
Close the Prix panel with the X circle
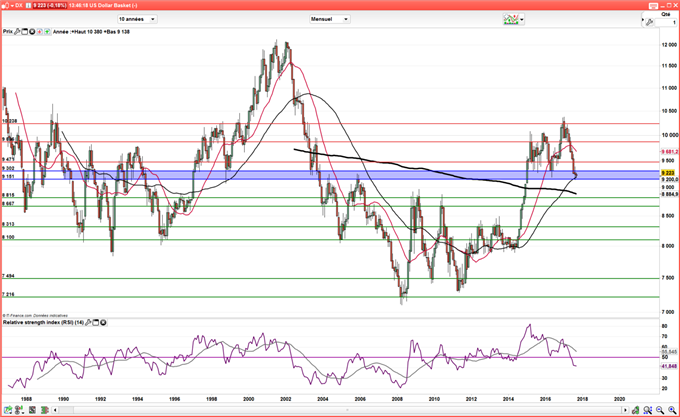click(32, 32)
